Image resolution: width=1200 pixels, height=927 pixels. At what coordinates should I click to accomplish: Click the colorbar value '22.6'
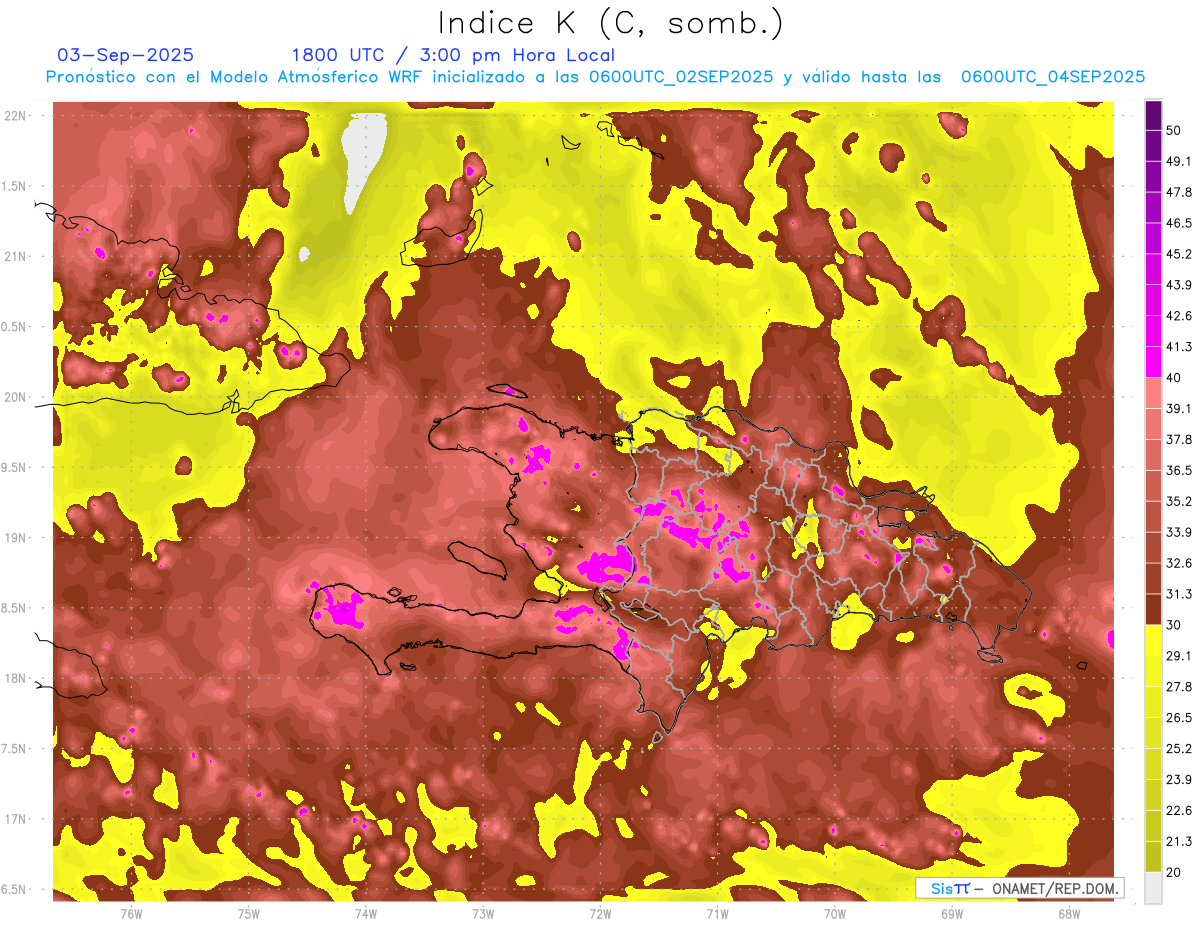point(1178,811)
